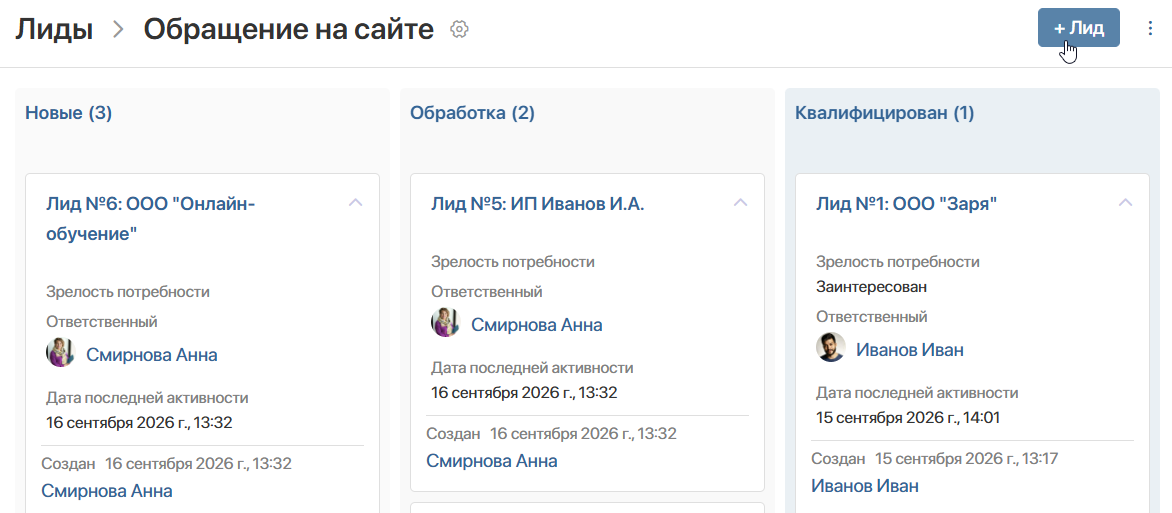Image resolution: width=1172 pixels, height=513 pixels.
Task: Click the Квалифицирован (1) column header
Action: tap(885, 113)
